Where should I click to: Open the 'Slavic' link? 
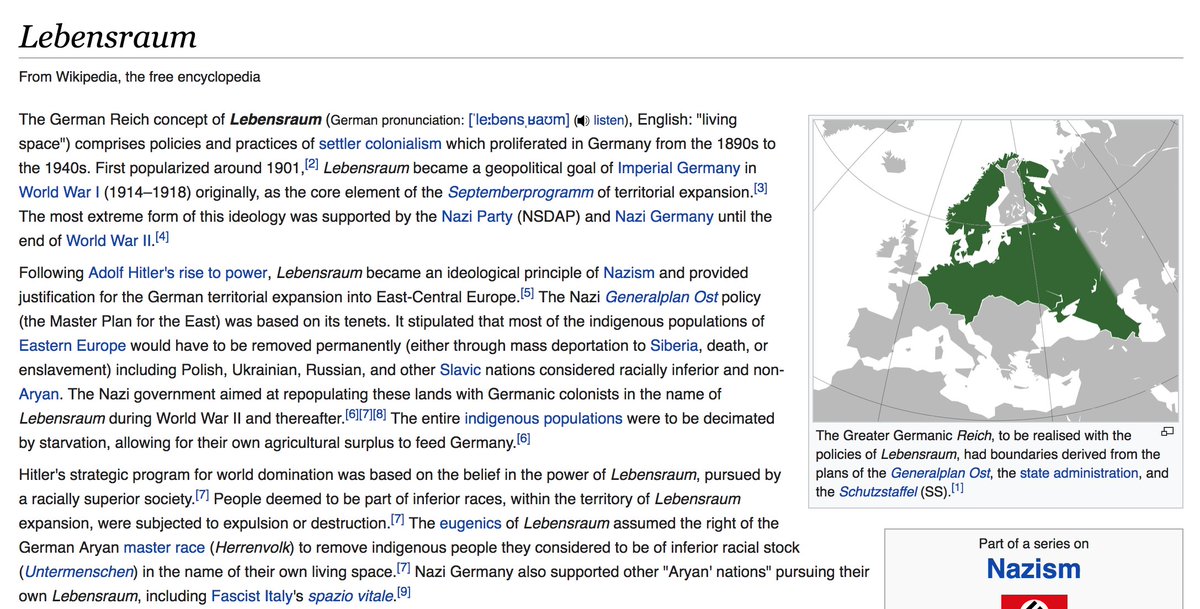[460, 369]
